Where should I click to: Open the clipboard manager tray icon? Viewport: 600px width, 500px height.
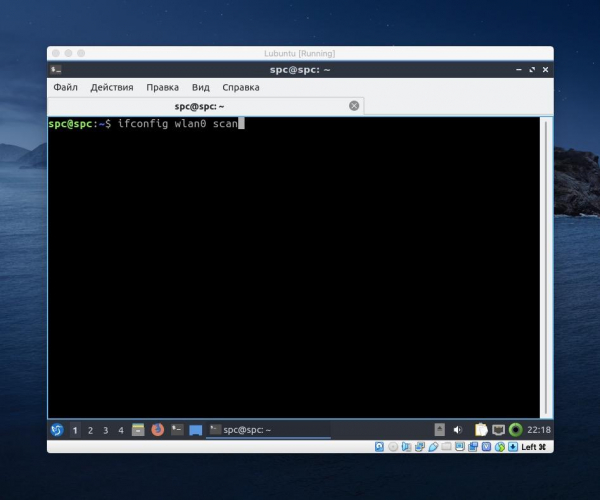pyautogui.click(x=481, y=430)
